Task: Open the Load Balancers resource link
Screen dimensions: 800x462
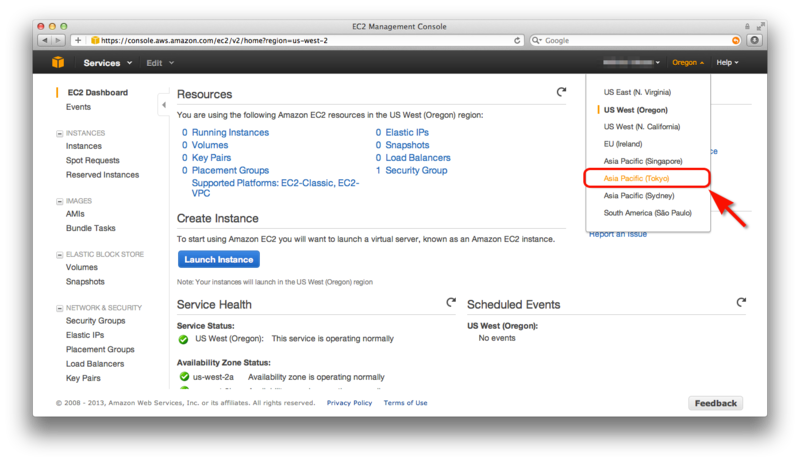Action: point(418,158)
